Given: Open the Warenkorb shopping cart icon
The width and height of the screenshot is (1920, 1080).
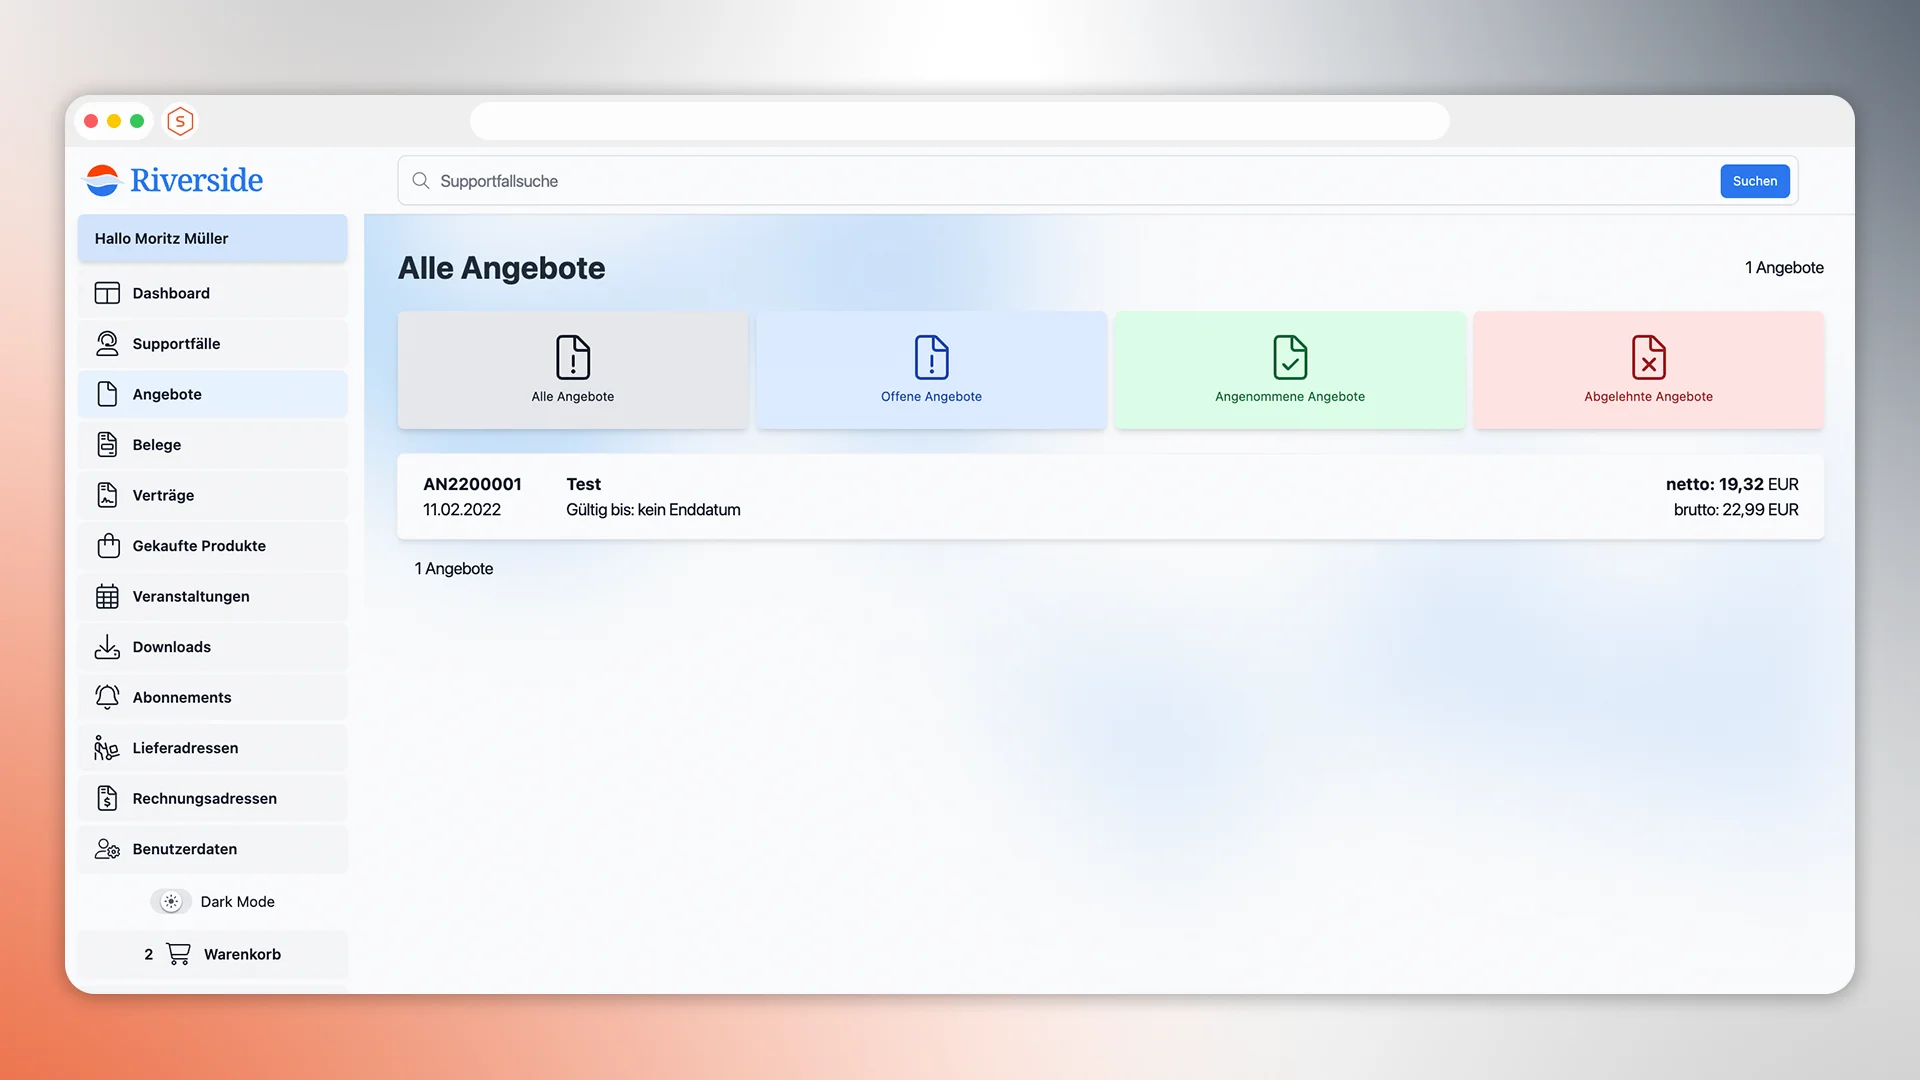Looking at the screenshot, I should (178, 954).
